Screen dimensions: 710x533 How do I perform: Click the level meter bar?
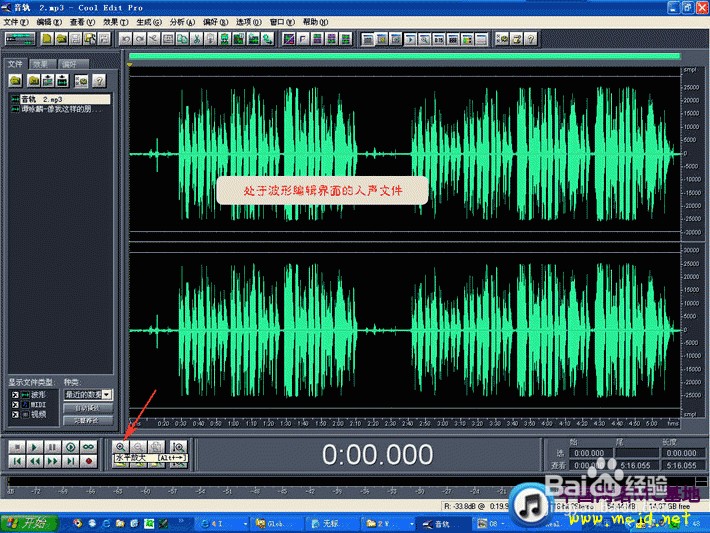(x=351, y=481)
